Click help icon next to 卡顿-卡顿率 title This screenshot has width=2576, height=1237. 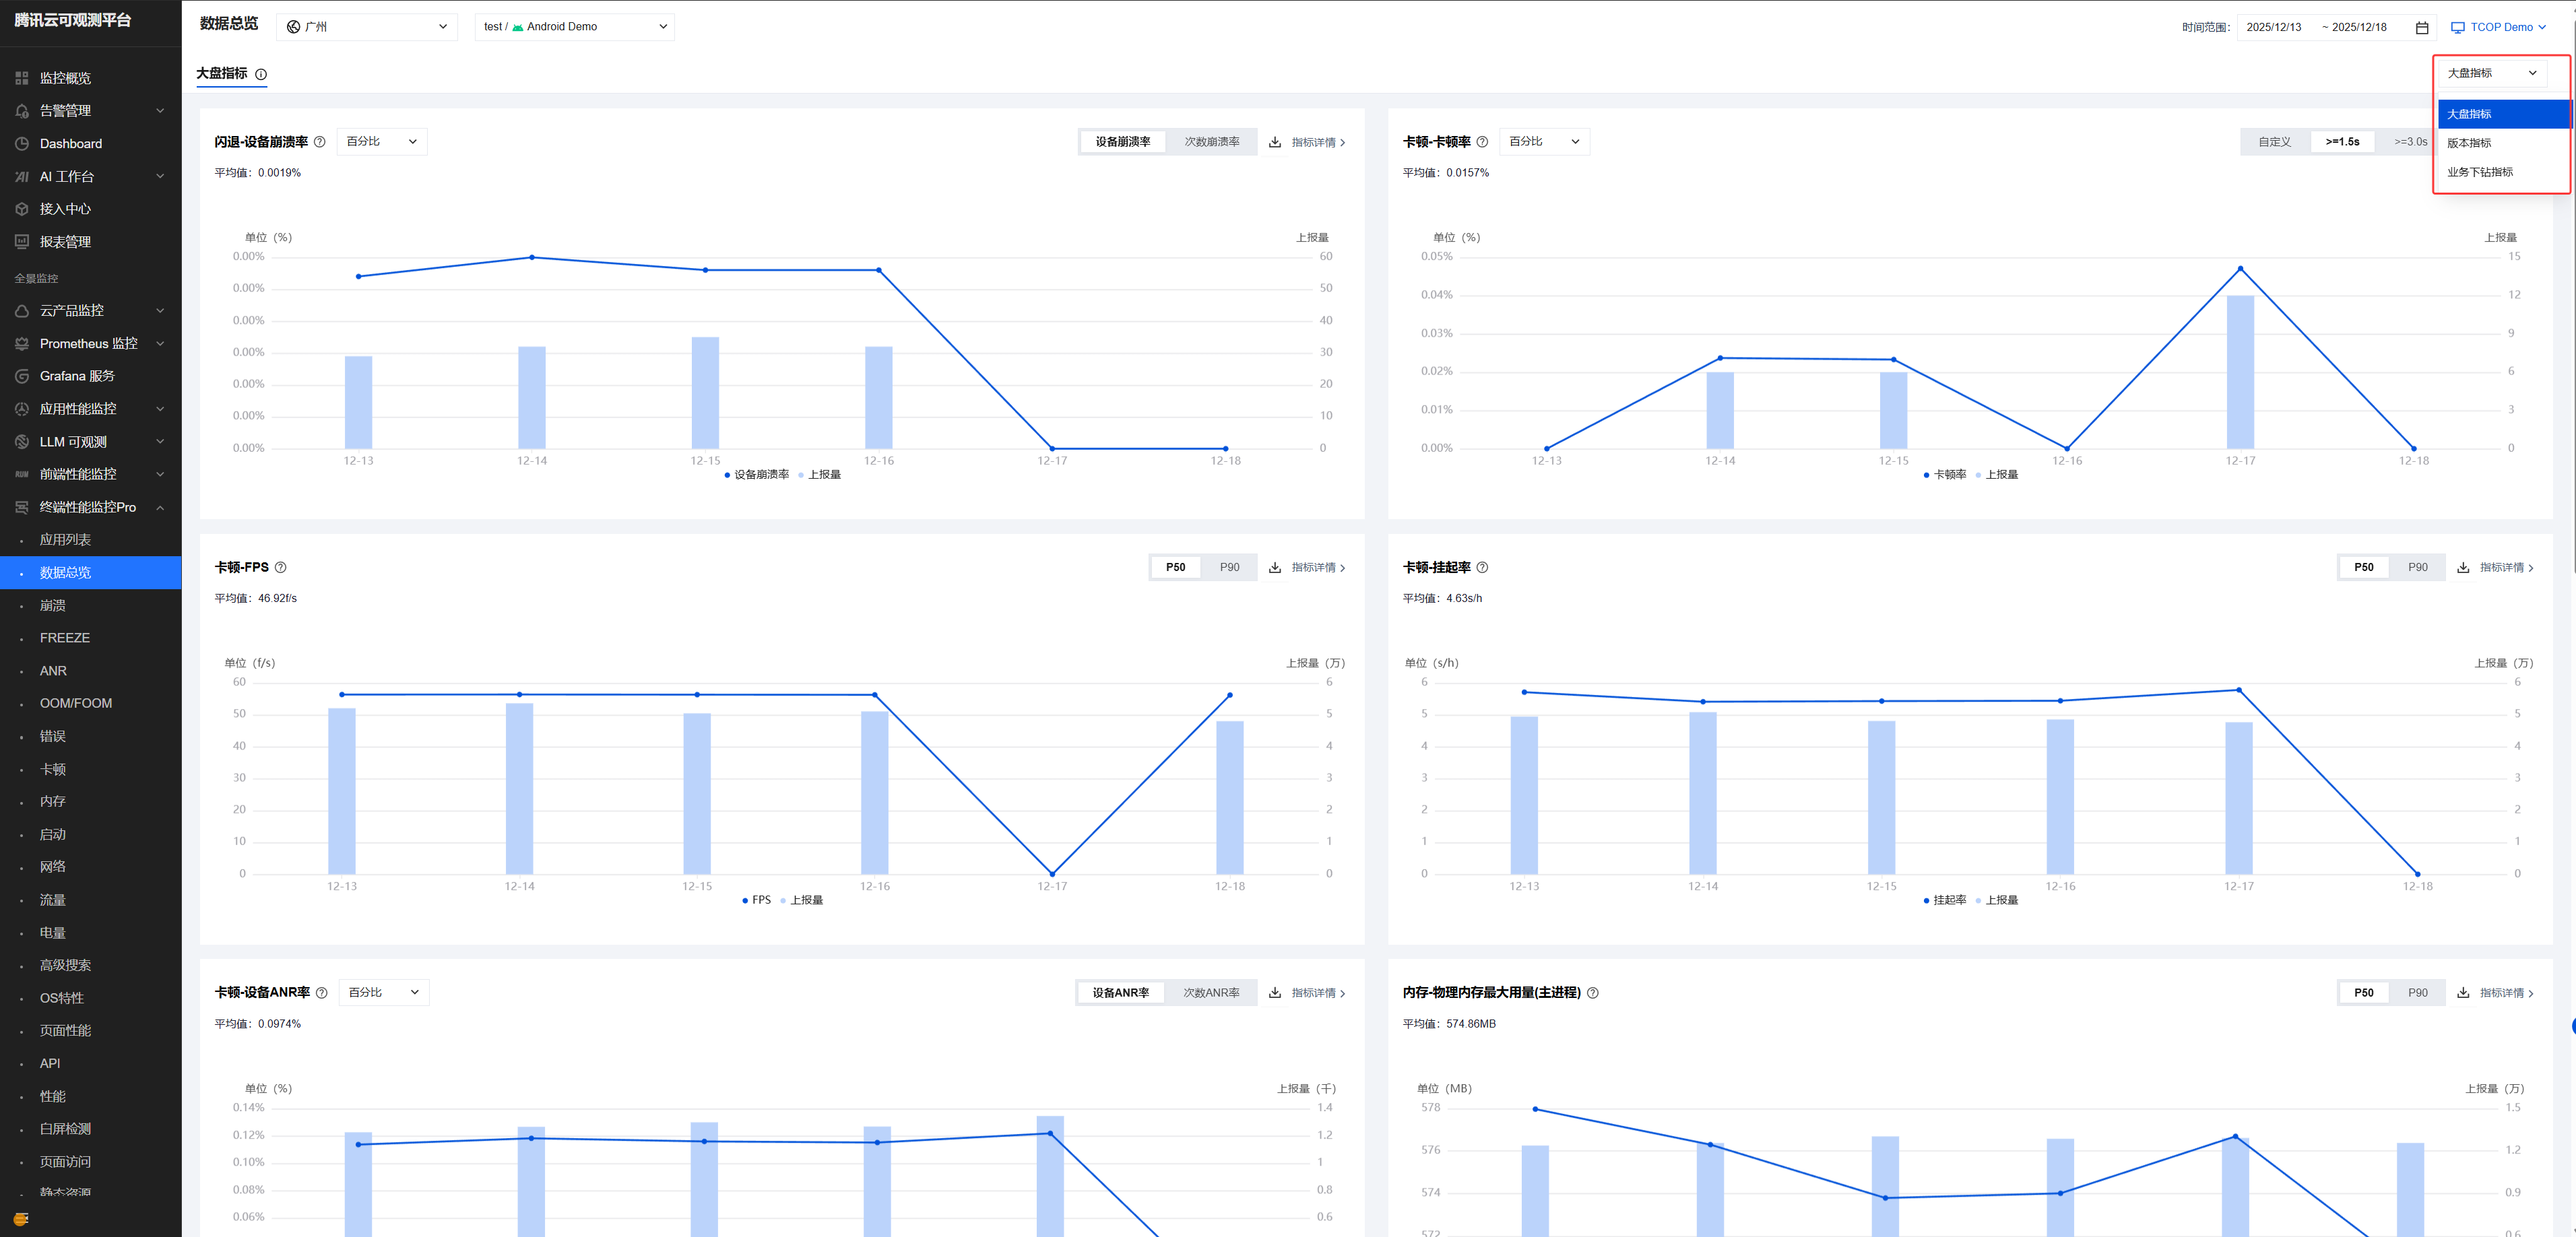pyautogui.click(x=1482, y=142)
